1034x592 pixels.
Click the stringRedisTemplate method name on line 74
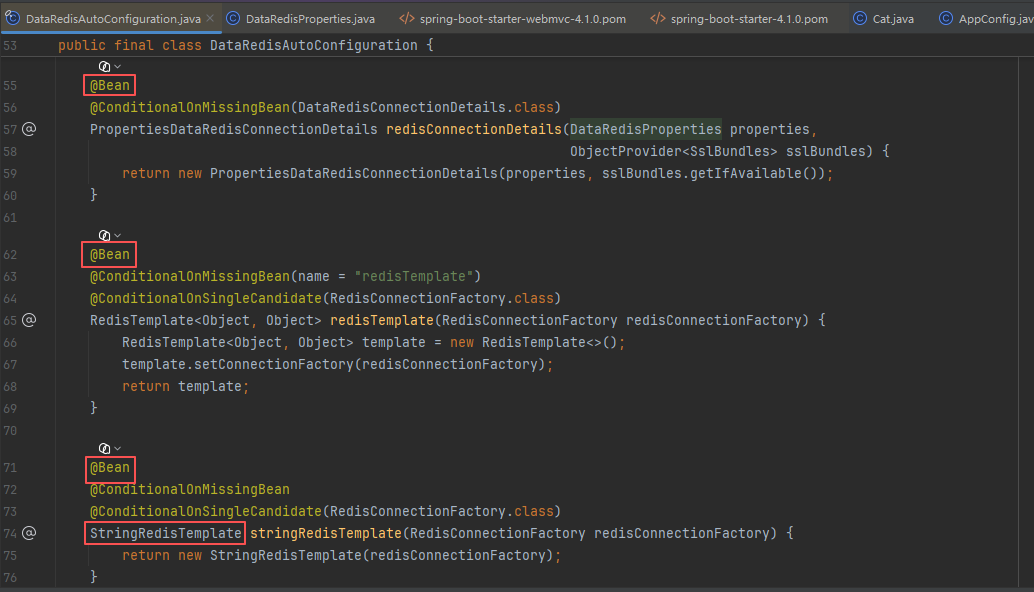click(326, 533)
